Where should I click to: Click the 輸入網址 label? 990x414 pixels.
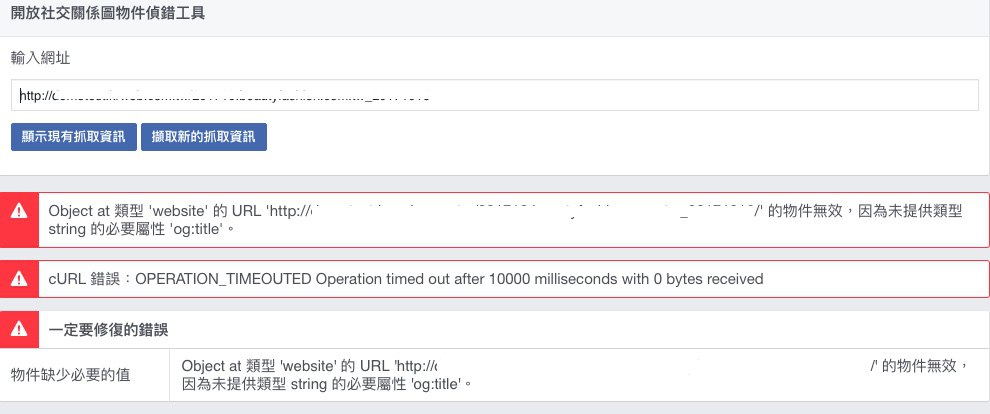40,58
